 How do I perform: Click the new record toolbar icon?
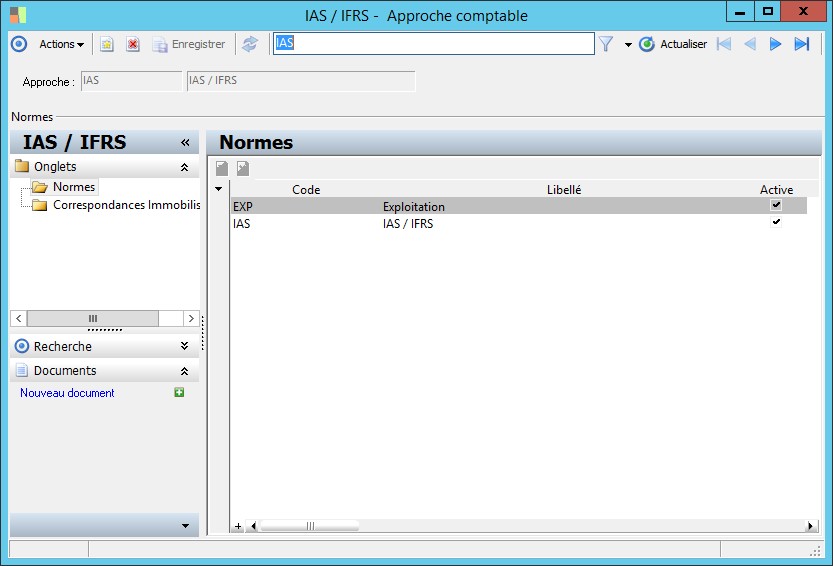pos(107,44)
